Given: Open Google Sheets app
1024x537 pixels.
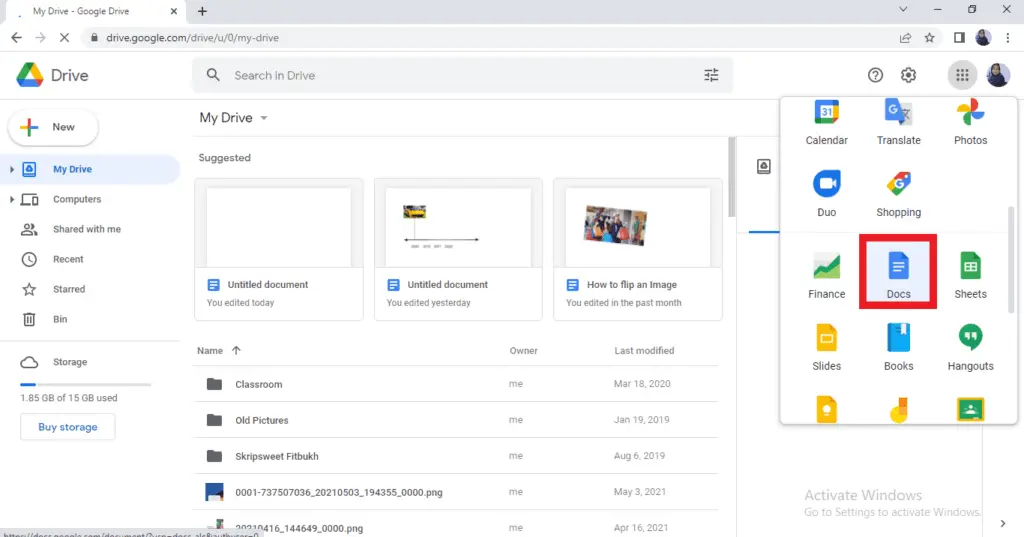Looking at the screenshot, I should point(970,275).
